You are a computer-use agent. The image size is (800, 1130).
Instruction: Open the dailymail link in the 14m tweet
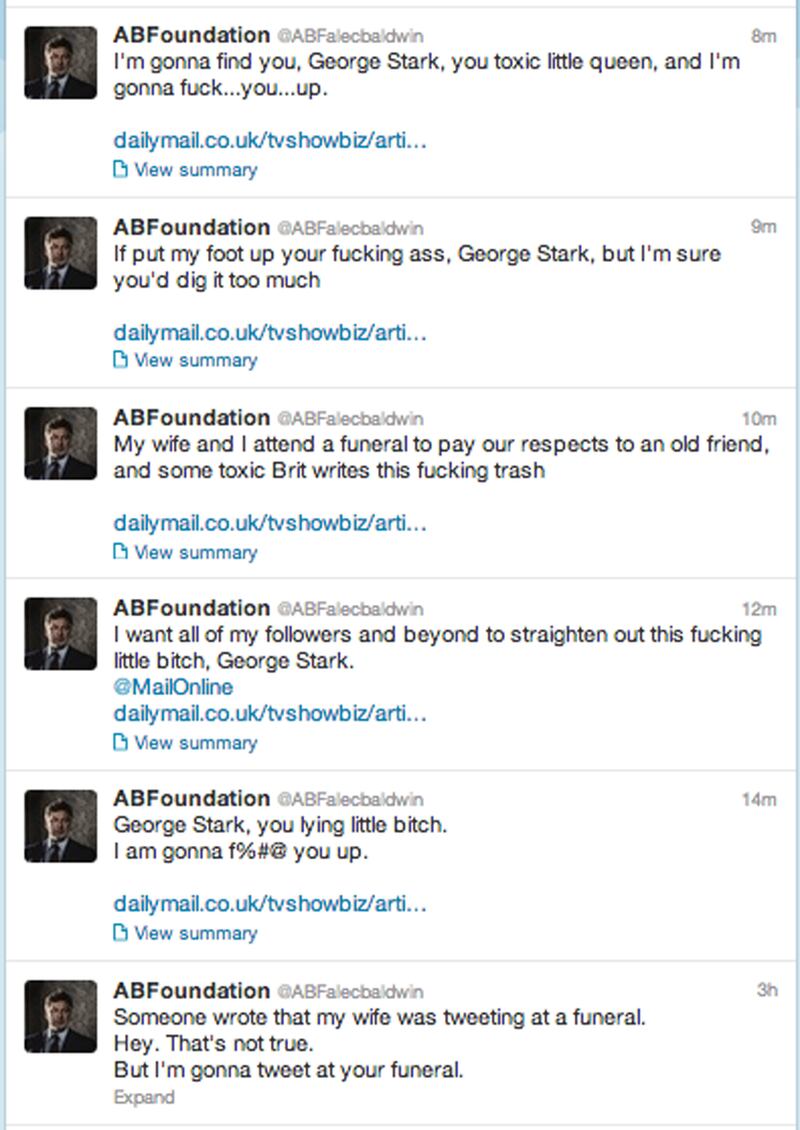pos(270,904)
